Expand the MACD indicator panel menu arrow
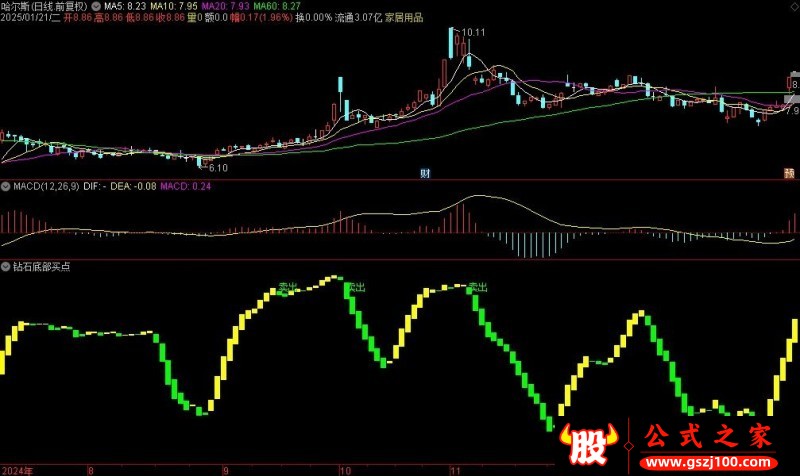The height and width of the screenshot is (476, 800). click(x=6, y=187)
